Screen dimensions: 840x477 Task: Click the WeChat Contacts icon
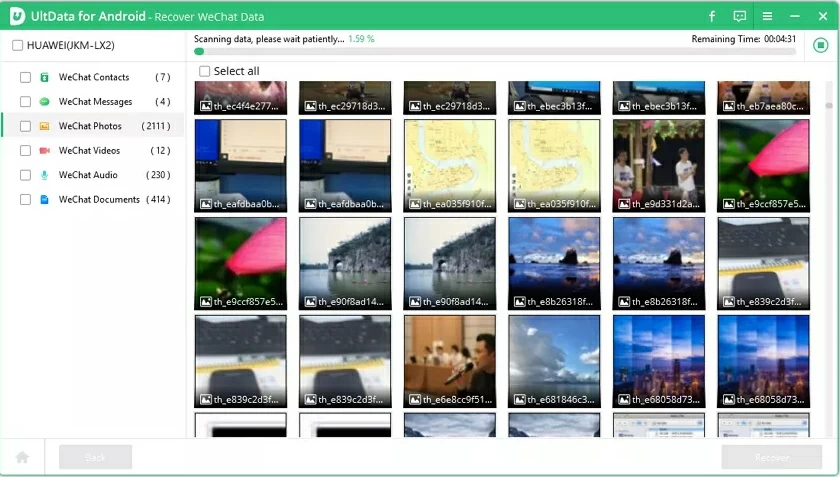45,77
